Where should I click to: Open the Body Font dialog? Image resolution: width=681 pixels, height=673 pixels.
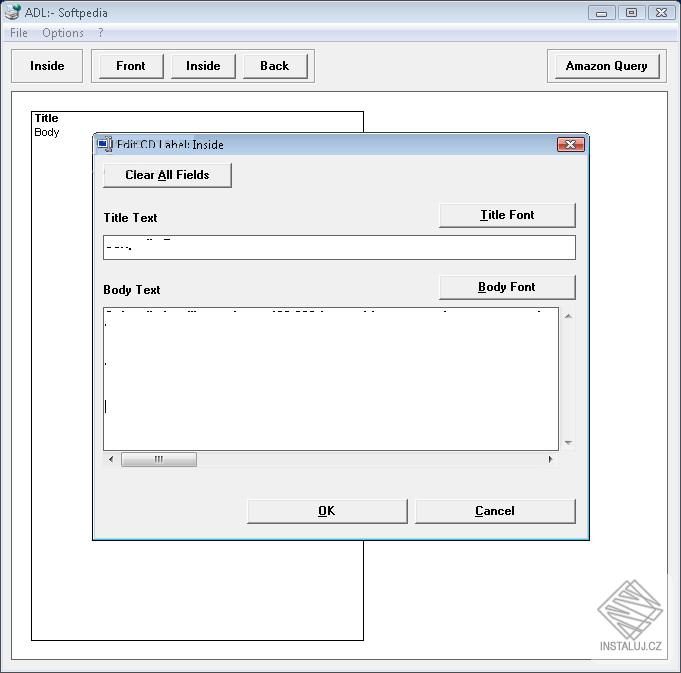tap(507, 287)
